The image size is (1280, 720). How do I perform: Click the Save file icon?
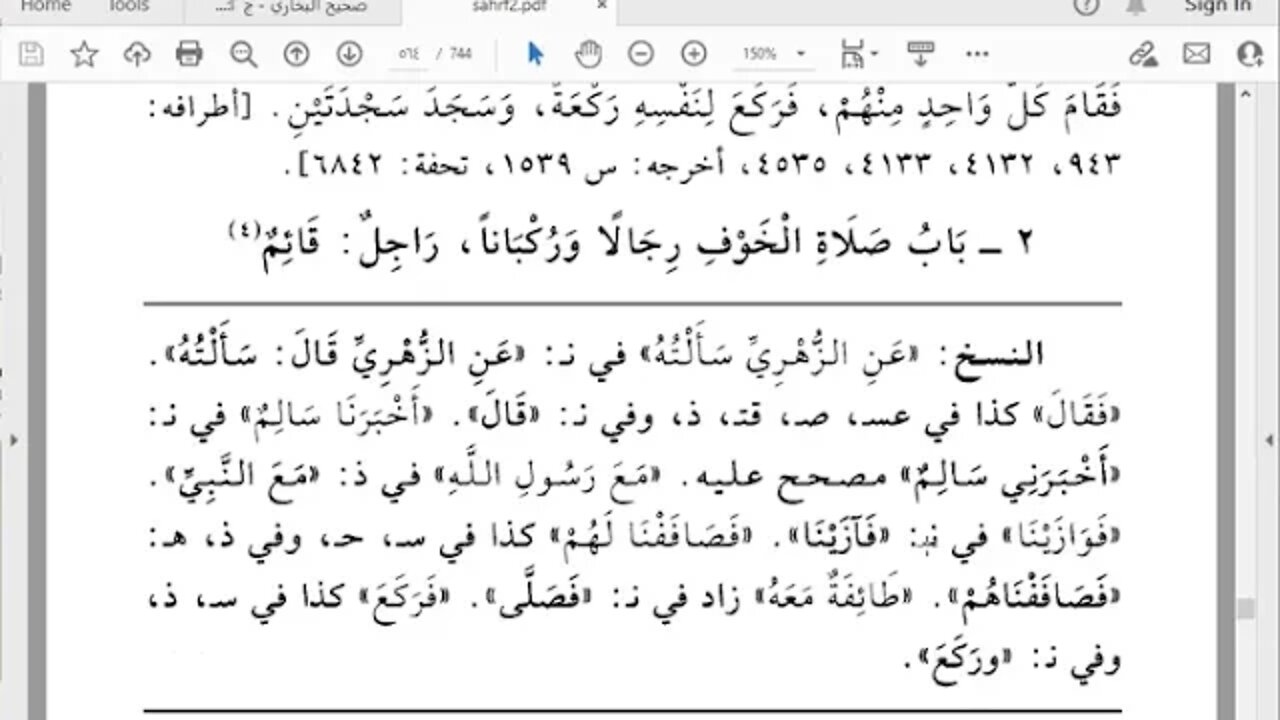click(x=31, y=53)
